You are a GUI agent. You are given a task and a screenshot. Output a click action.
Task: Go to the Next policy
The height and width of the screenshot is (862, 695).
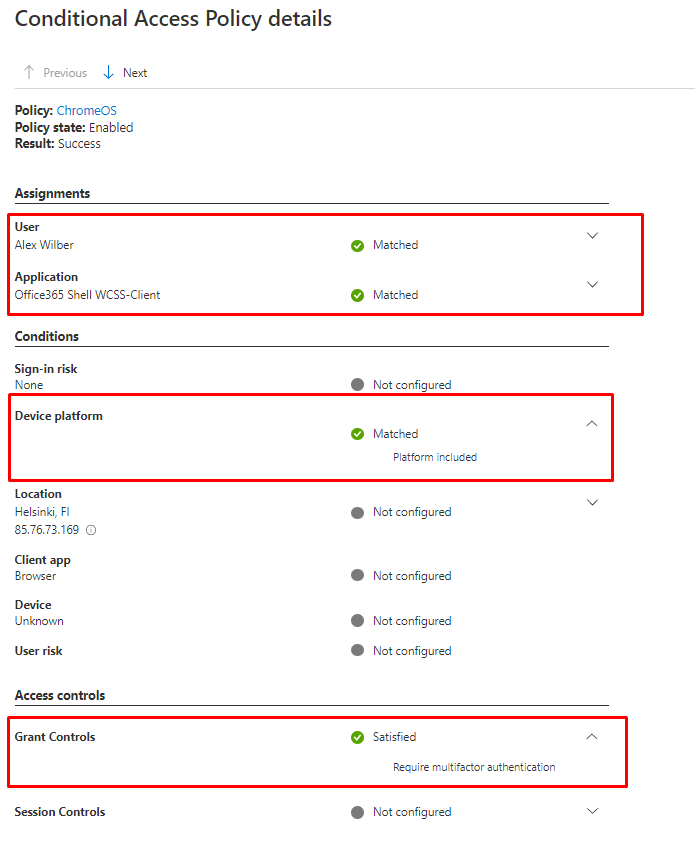point(125,73)
